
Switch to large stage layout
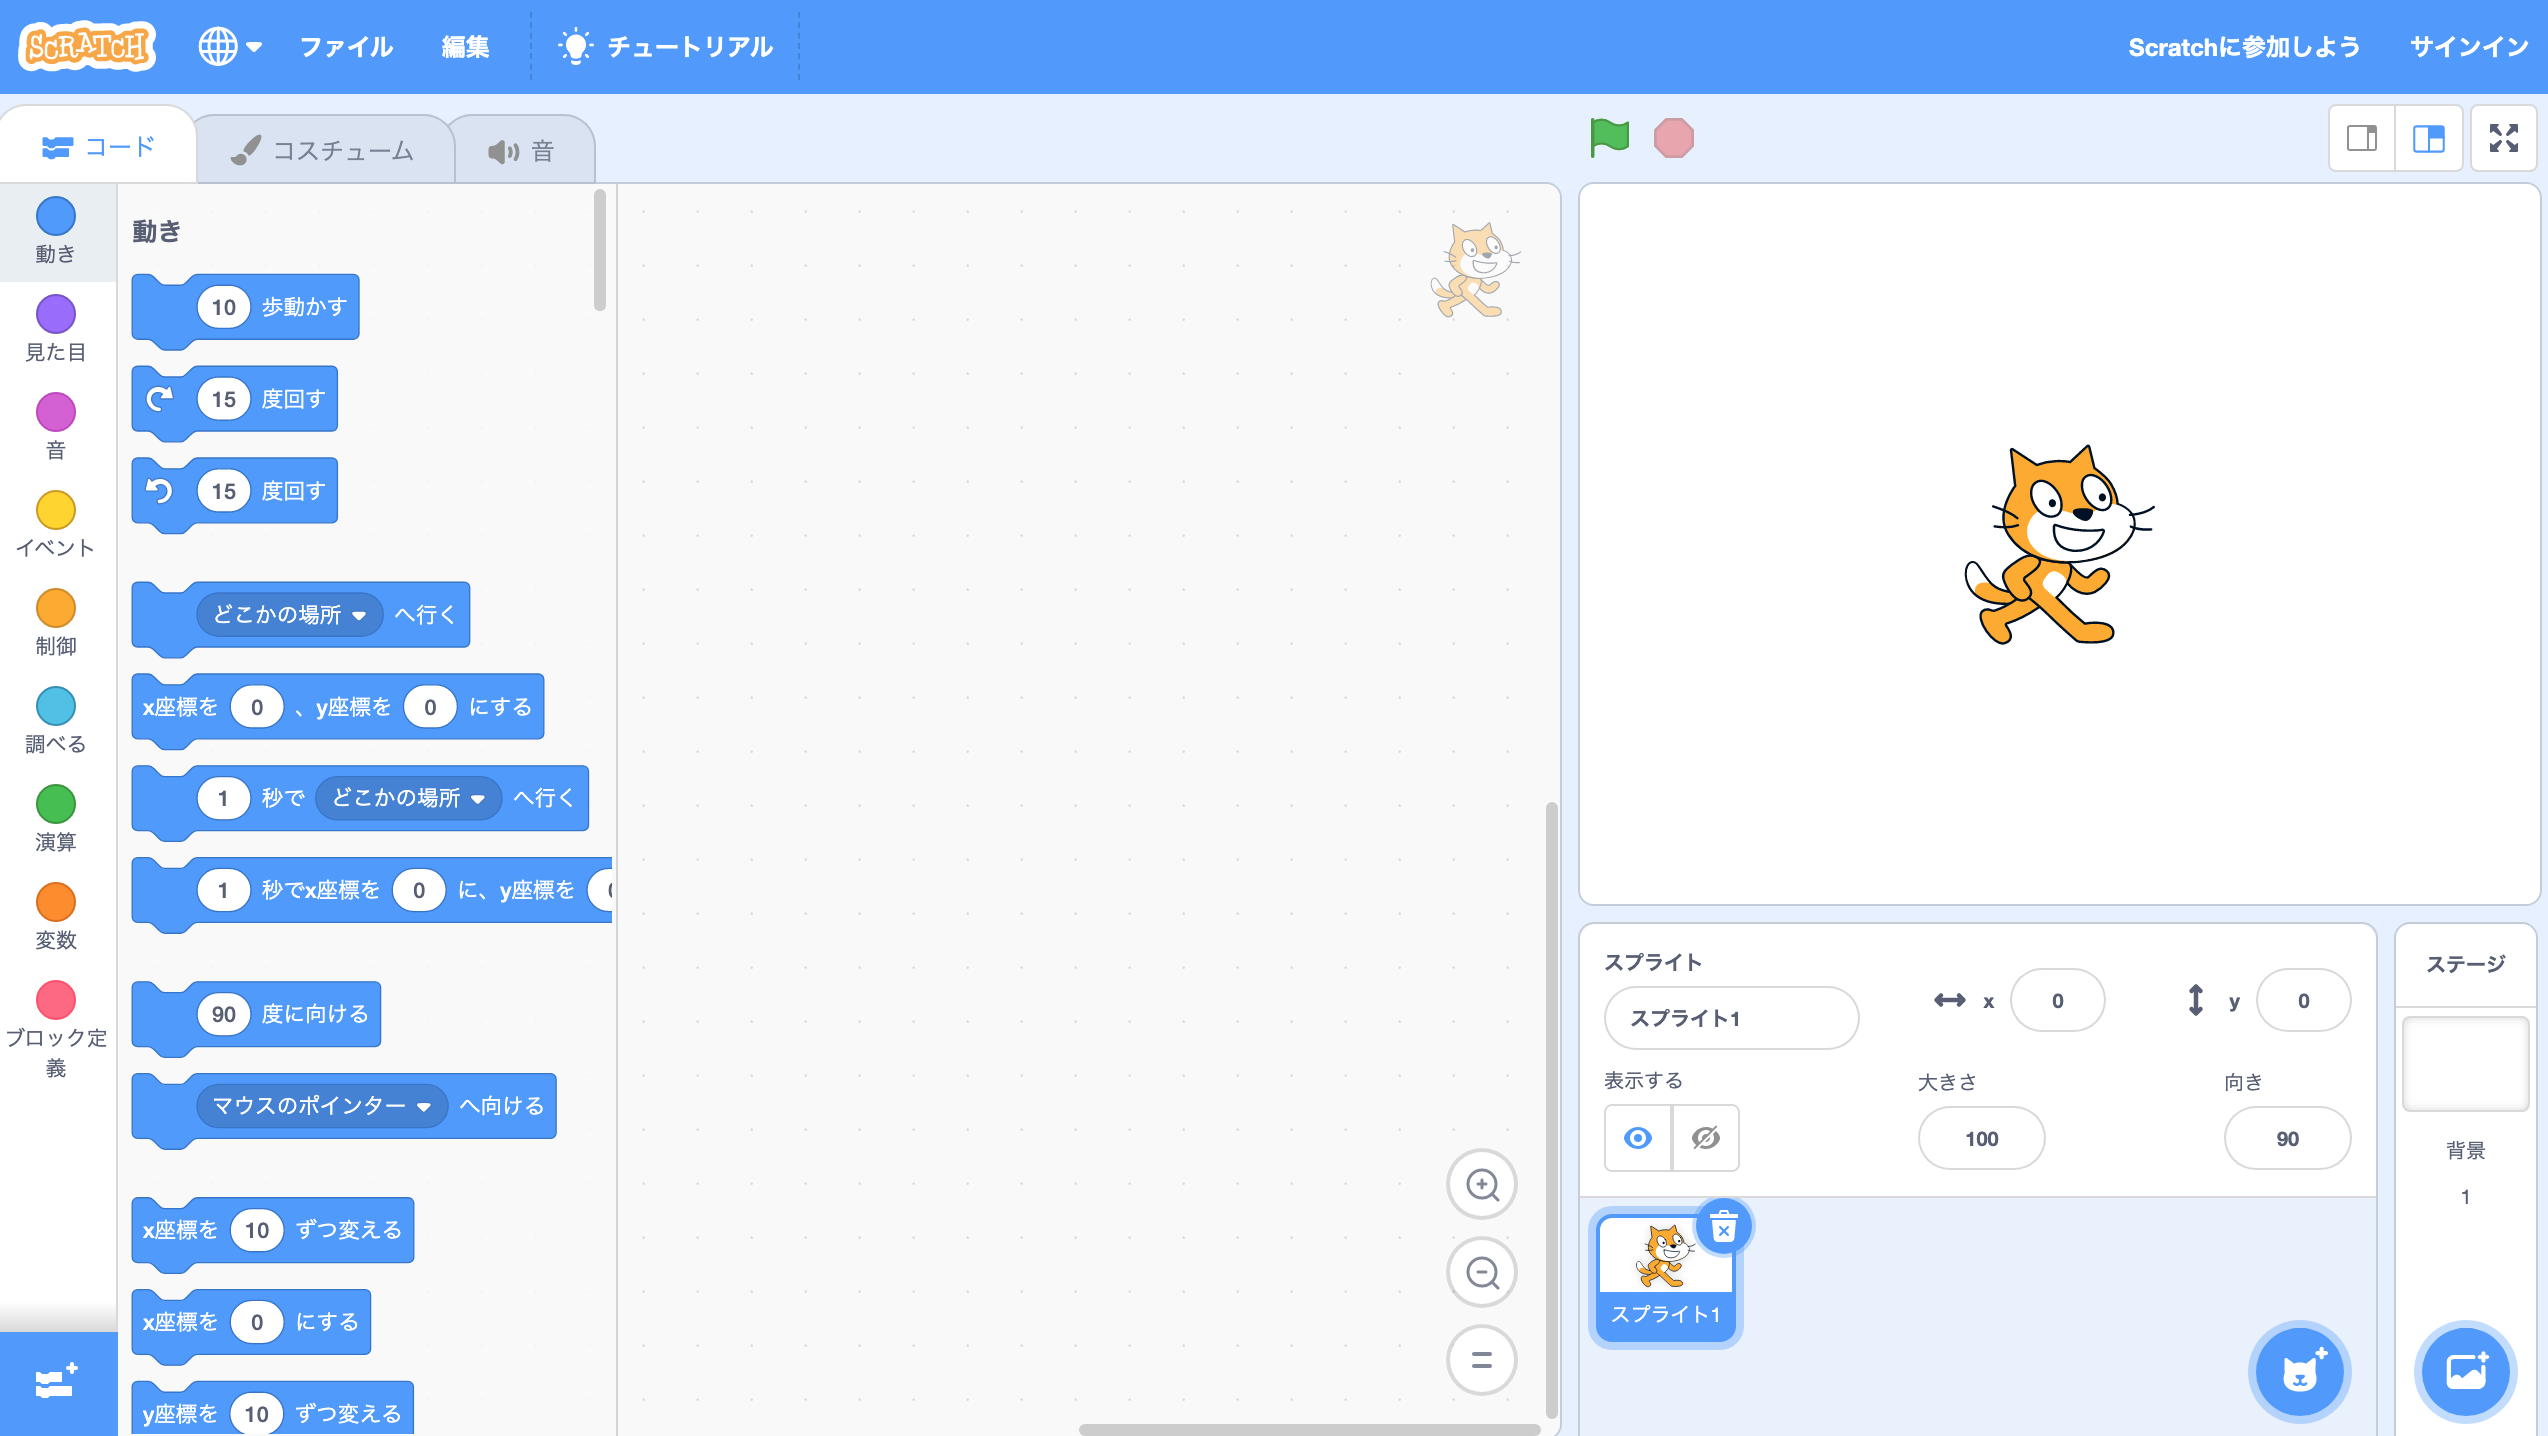coord(2428,138)
